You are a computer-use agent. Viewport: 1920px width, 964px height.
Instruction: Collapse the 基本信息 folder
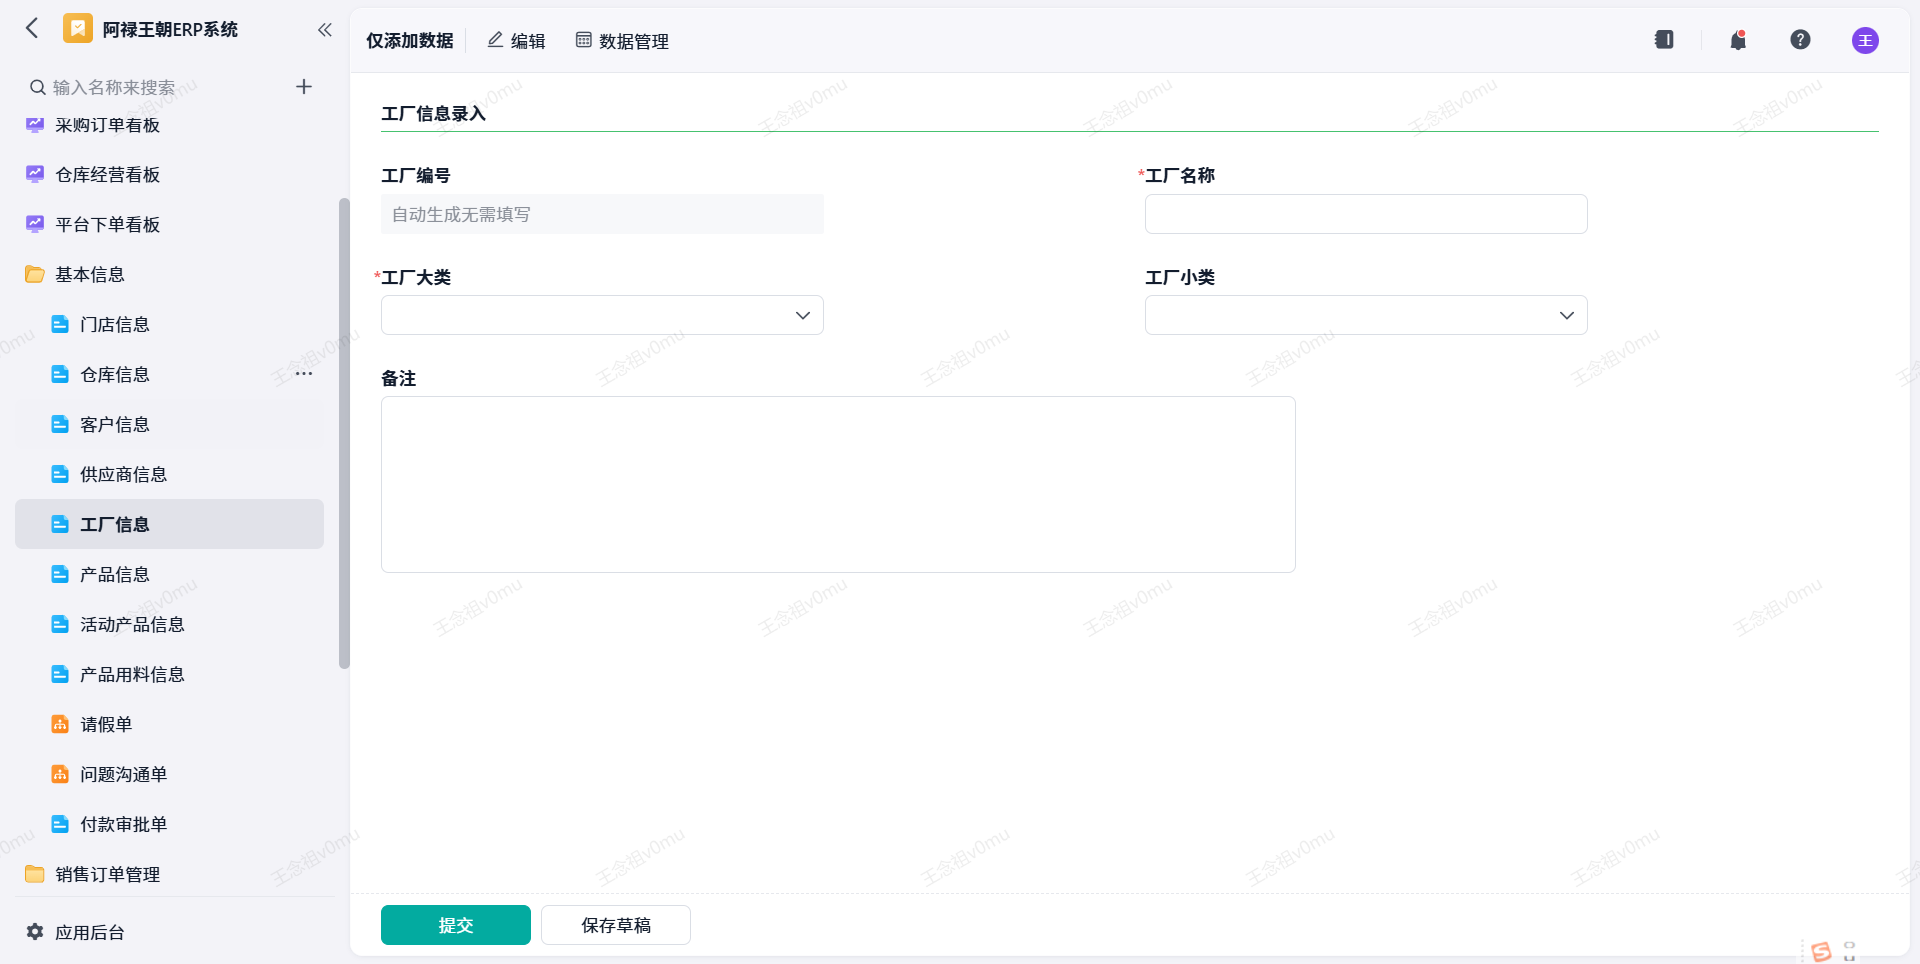(x=170, y=274)
